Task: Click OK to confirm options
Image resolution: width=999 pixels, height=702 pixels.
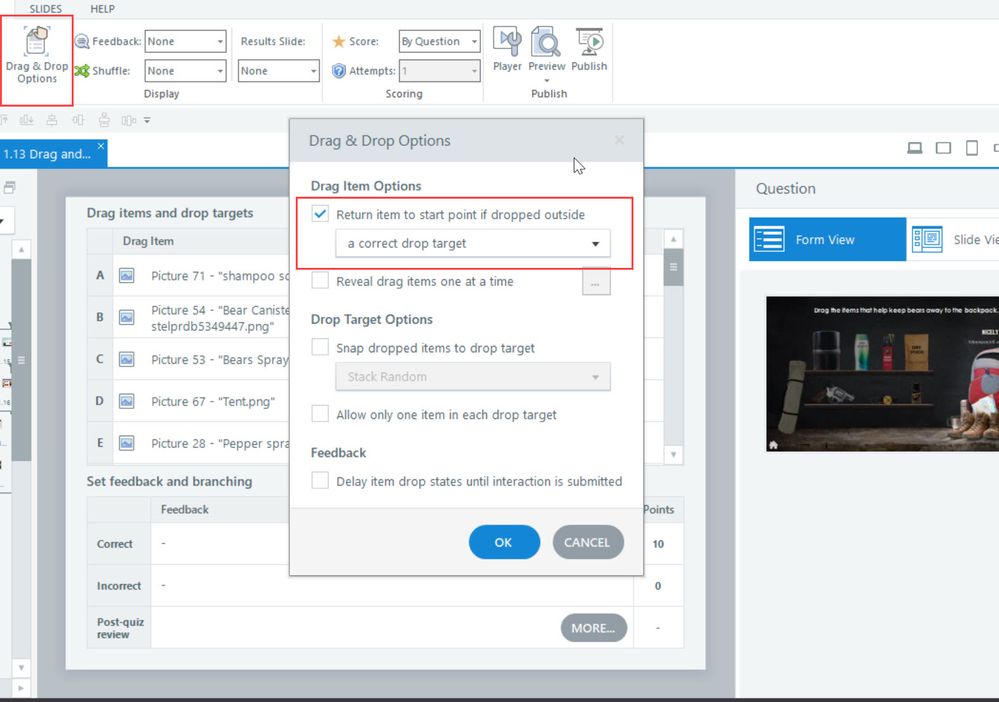Action: [503, 542]
